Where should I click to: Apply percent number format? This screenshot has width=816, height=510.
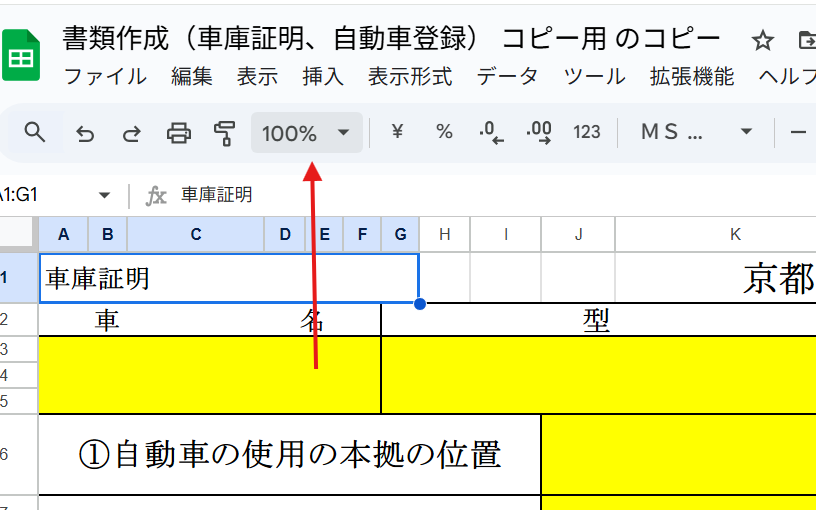(x=444, y=132)
